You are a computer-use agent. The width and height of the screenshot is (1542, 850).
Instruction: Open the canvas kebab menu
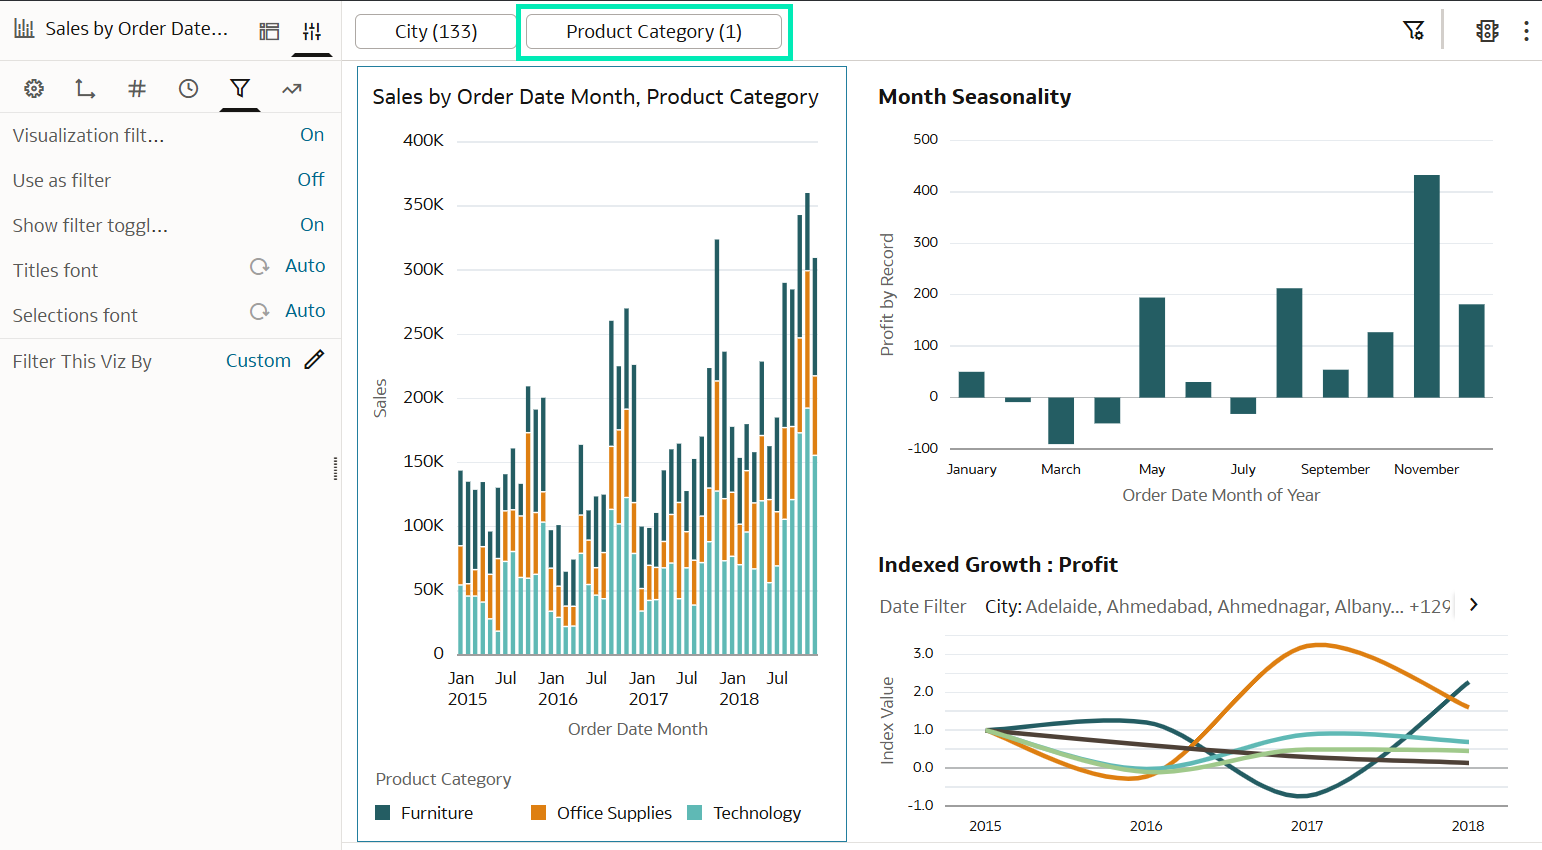click(x=1526, y=31)
